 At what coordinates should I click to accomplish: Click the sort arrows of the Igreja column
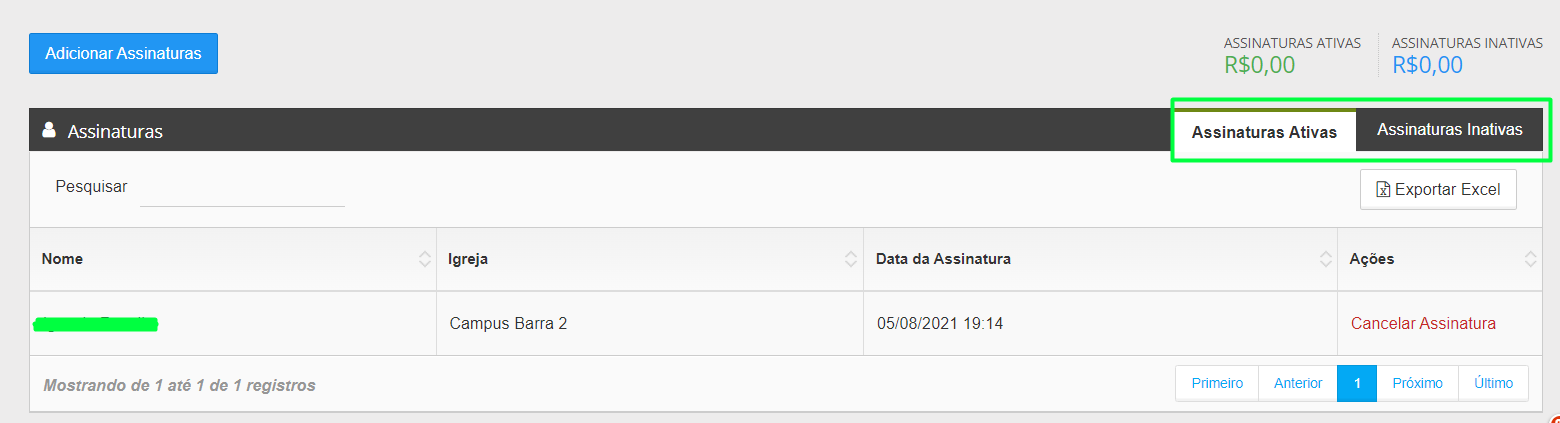click(851, 259)
